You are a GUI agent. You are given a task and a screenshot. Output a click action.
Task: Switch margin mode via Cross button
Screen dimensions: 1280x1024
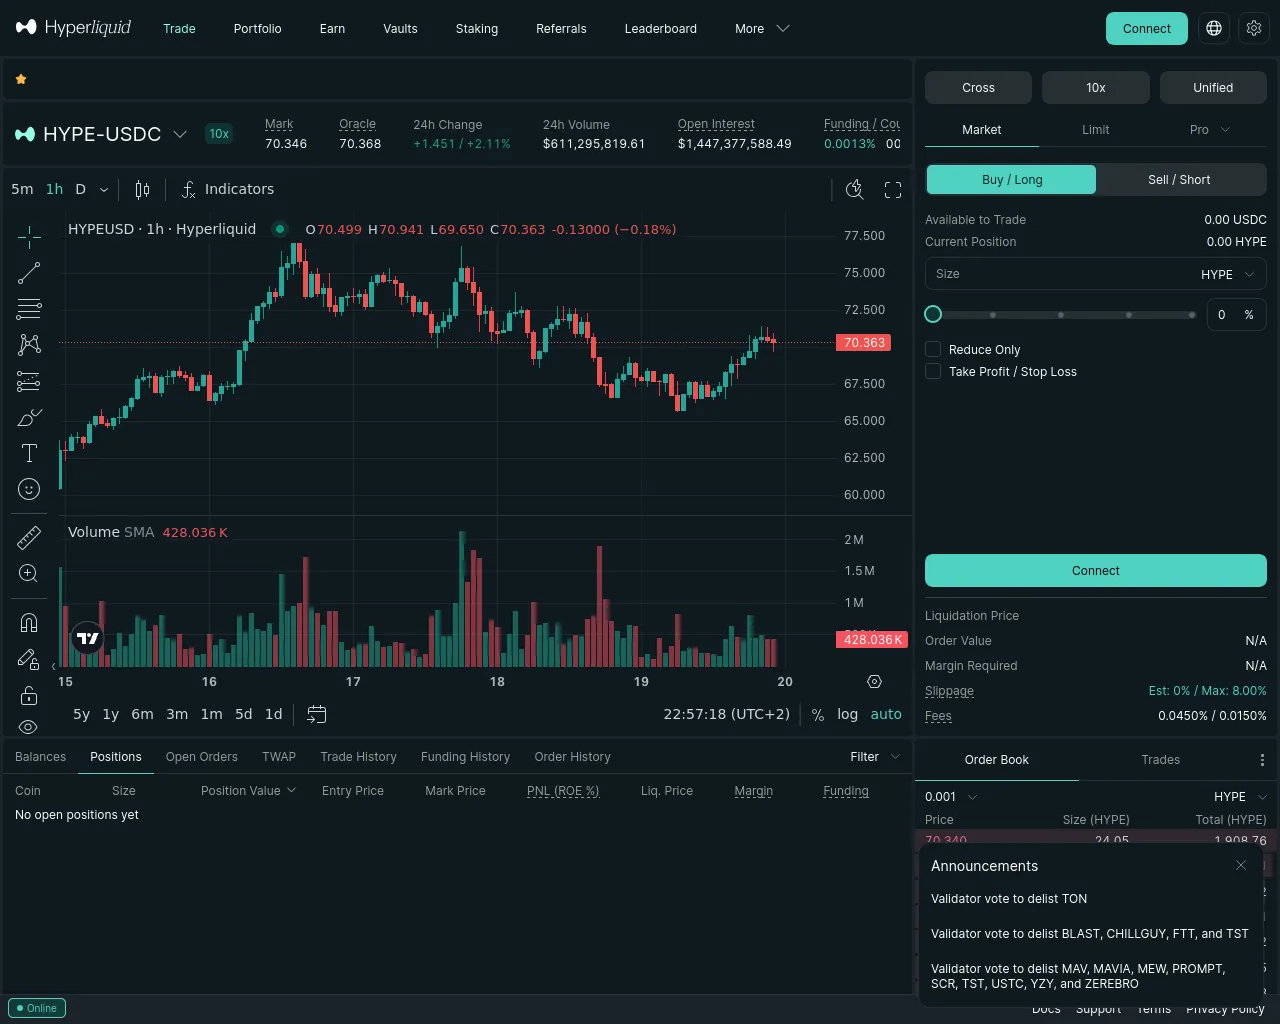point(978,88)
